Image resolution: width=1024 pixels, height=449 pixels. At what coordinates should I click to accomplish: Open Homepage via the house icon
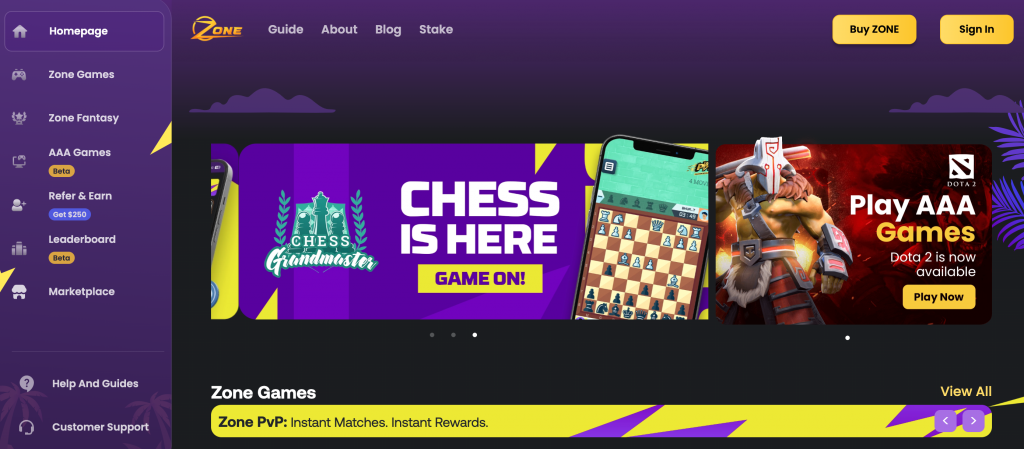point(20,31)
